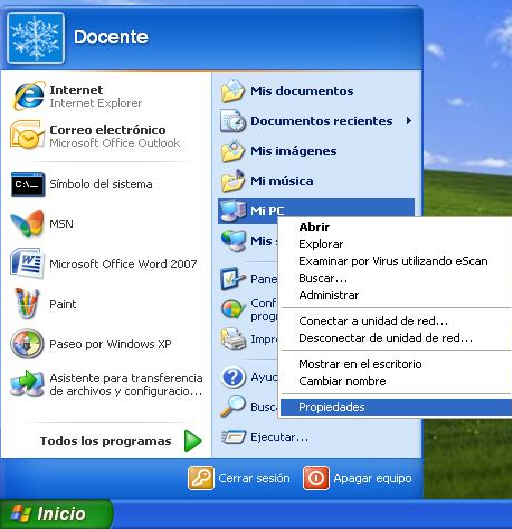This screenshot has width=512, height=529.
Task: Expand the Documentos recientes submenu arrow
Action: (x=409, y=120)
